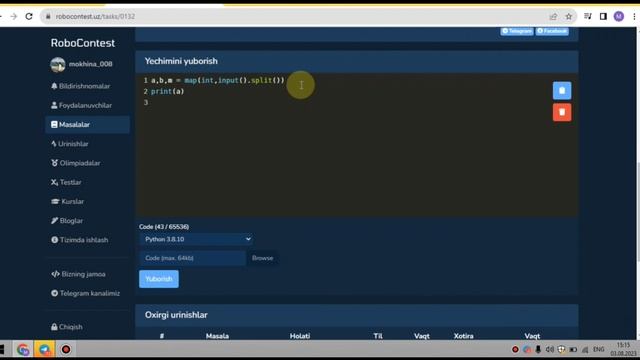Open Google Chrome from the taskbar
Screen dimensions: 640x360
tap(23, 349)
